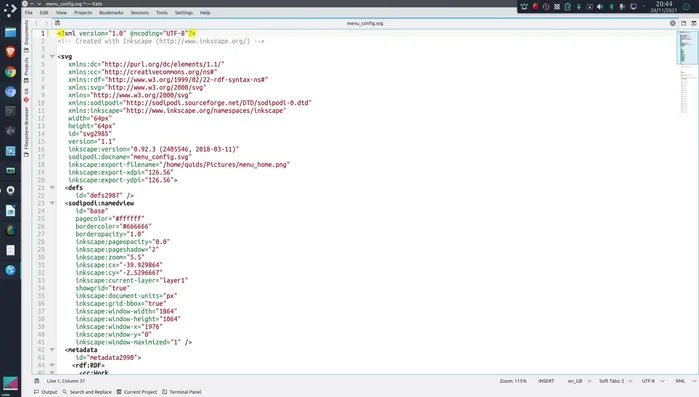Viewport: 699px width, 397px height.
Task: Click the Line 1, Column 37 indicator
Action: click(x=66, y=381)
